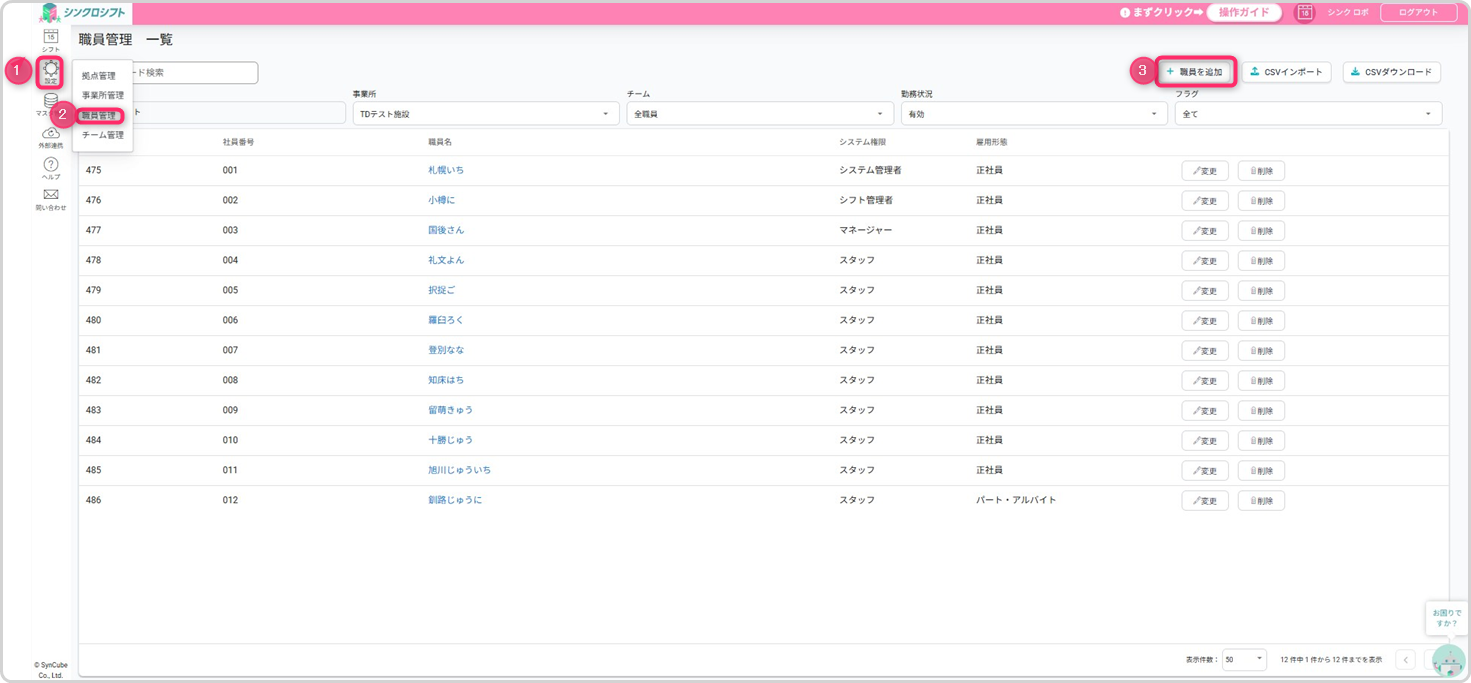Image resolution: width=1471 pixels, height=683 pixels.
Task: Change the 表示件数 page size dropdown
Action: [1243, 659]
